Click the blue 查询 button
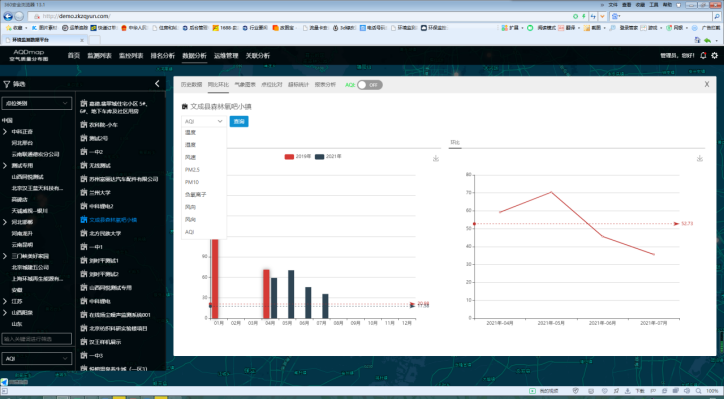The image size is (724, 399). pos(239,121)
